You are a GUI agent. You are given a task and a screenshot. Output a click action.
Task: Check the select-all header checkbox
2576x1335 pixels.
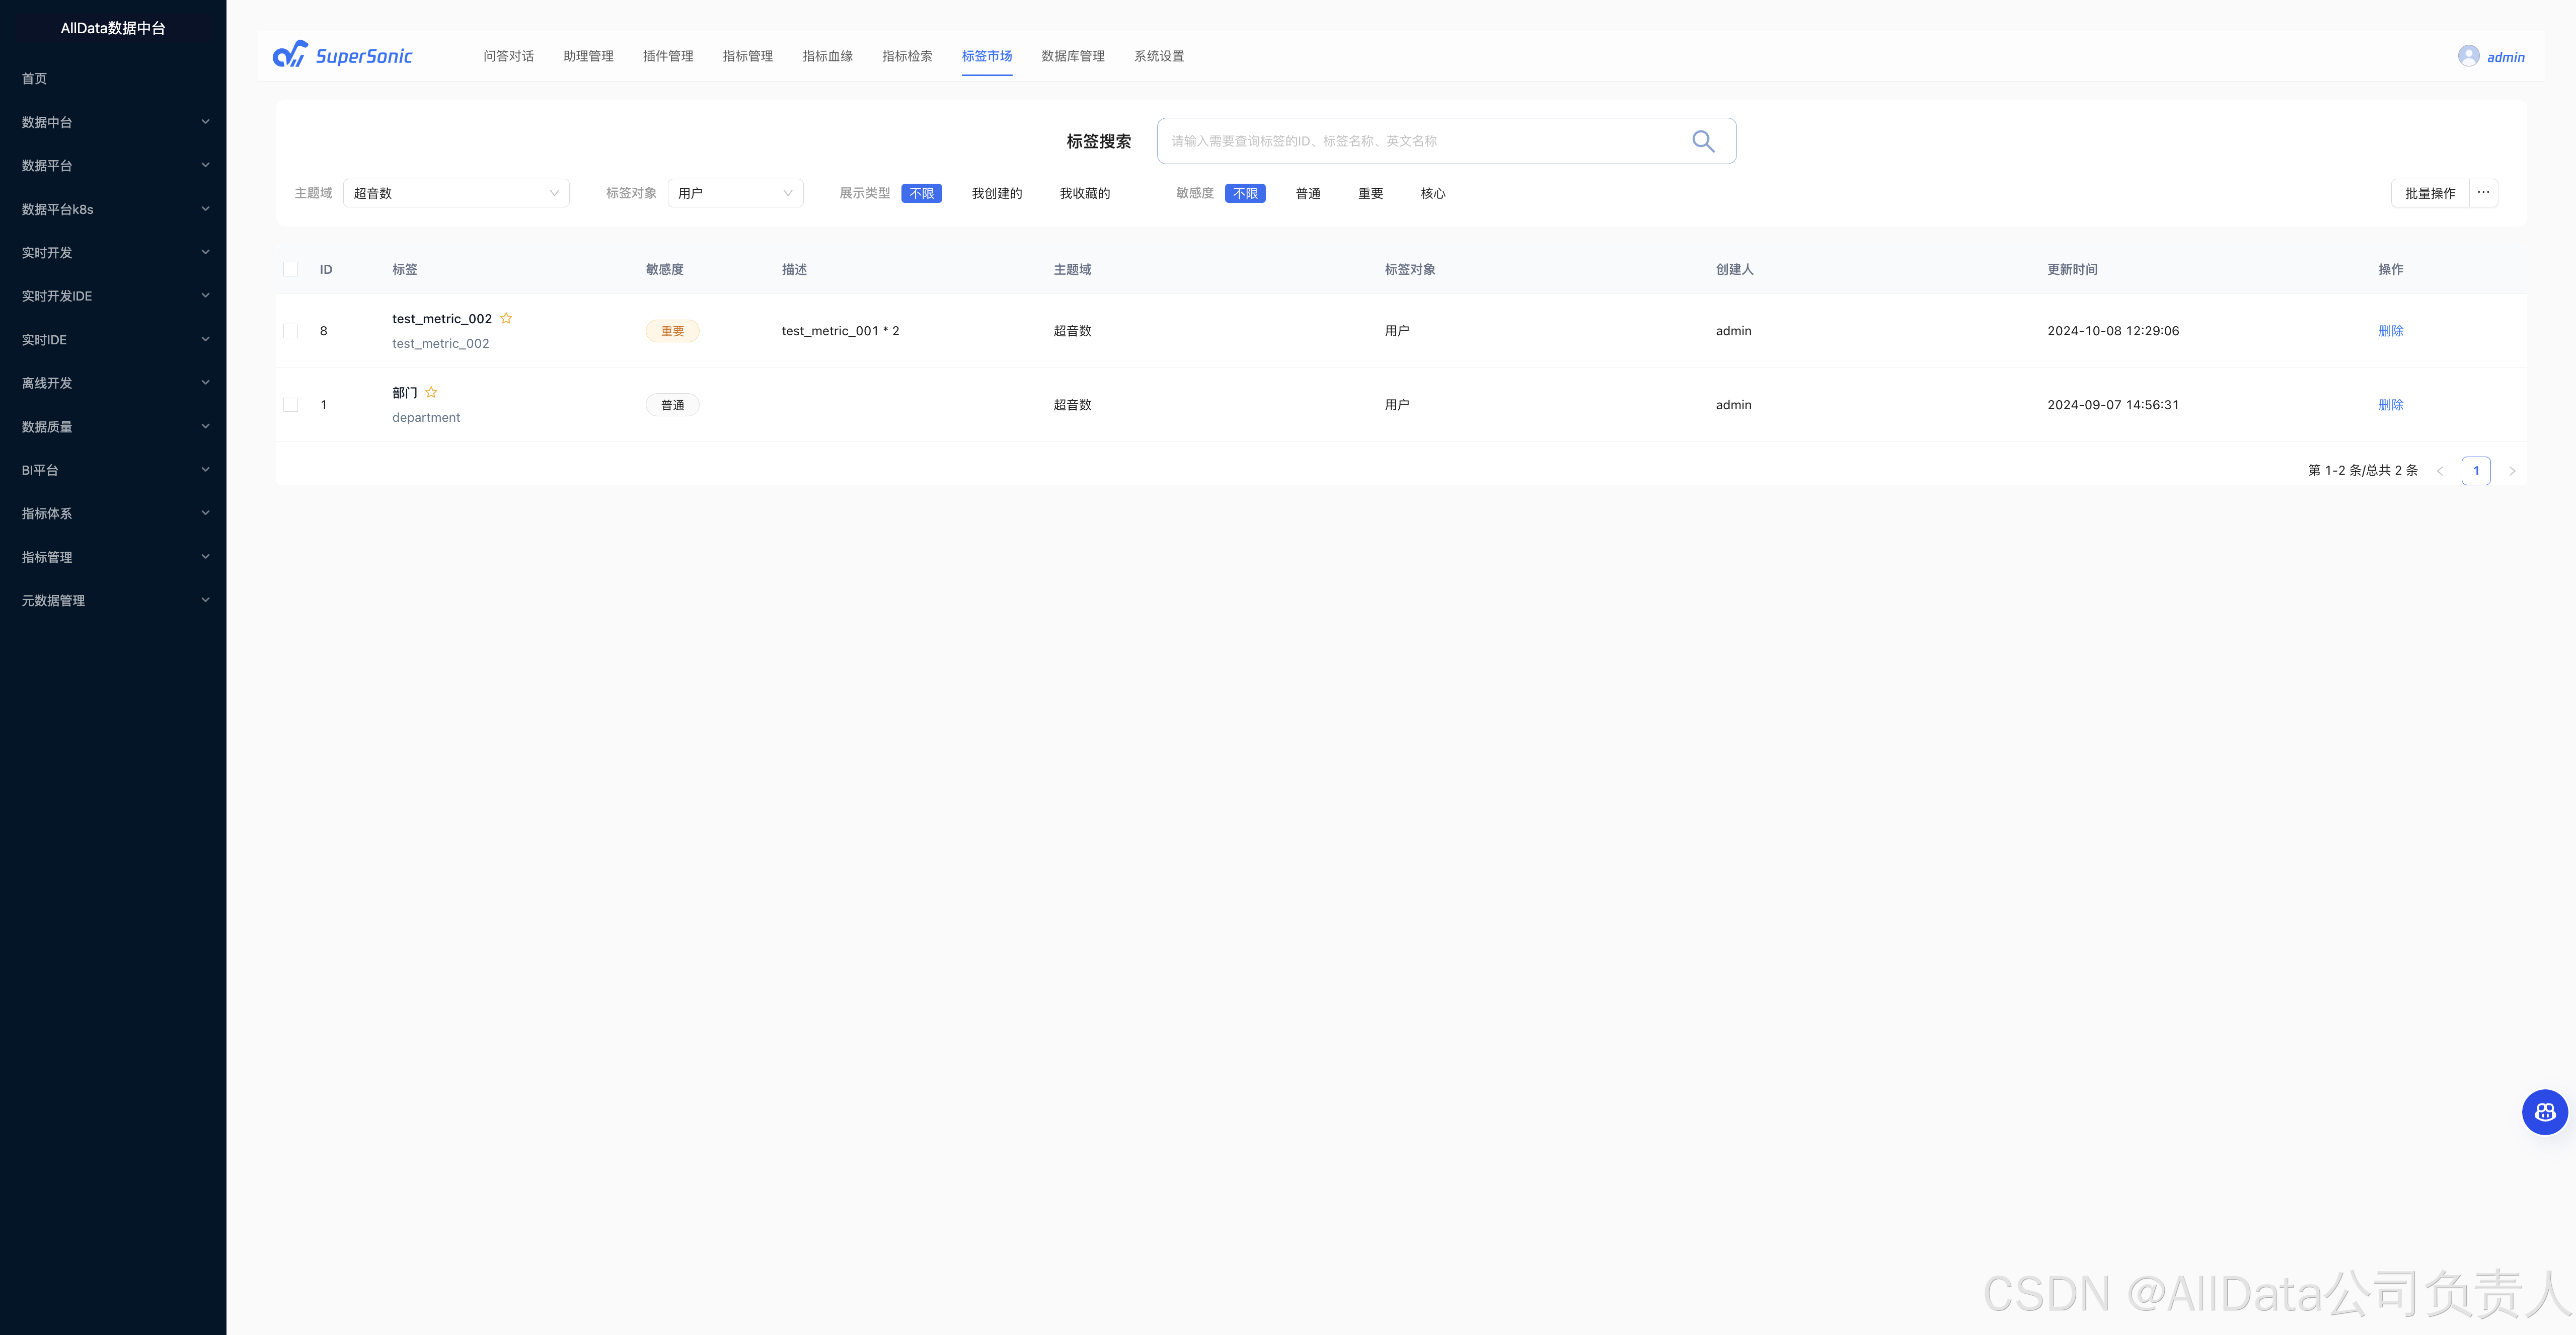(291, 269)
